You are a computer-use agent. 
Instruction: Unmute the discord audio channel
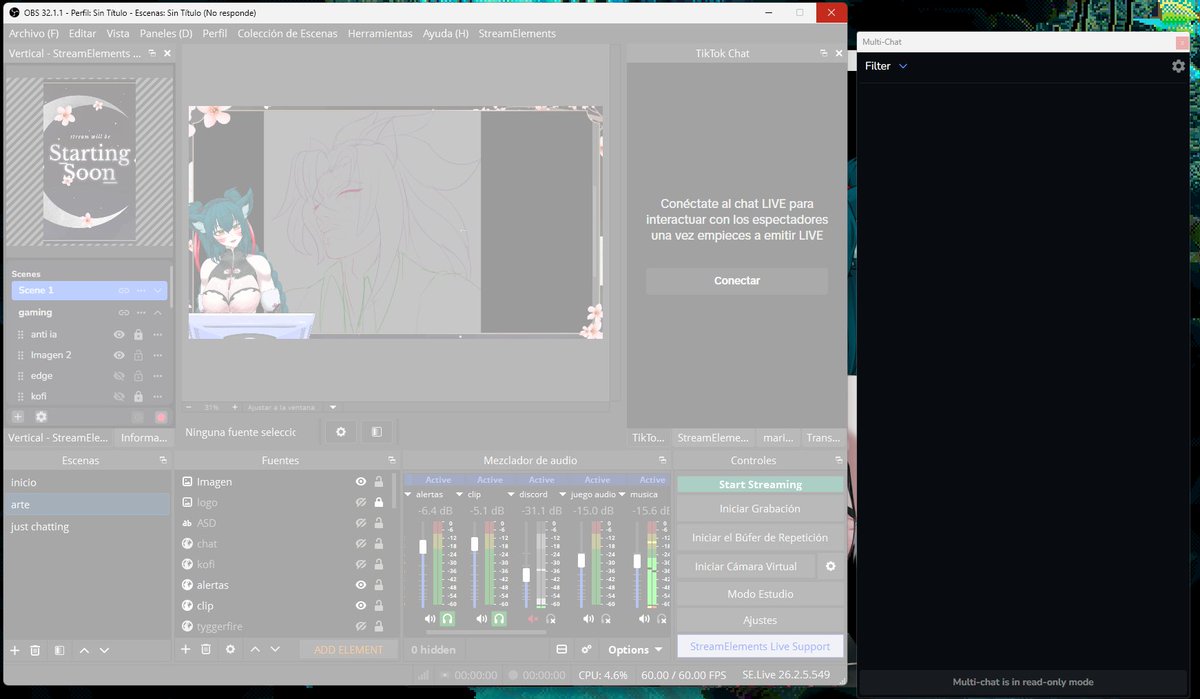pos(532,619)
